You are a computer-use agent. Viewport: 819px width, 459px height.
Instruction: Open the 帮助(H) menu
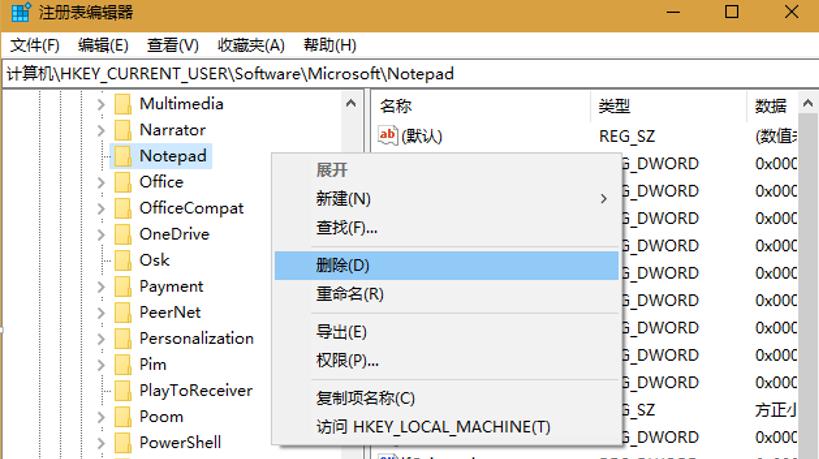click(x=330, y=45)
